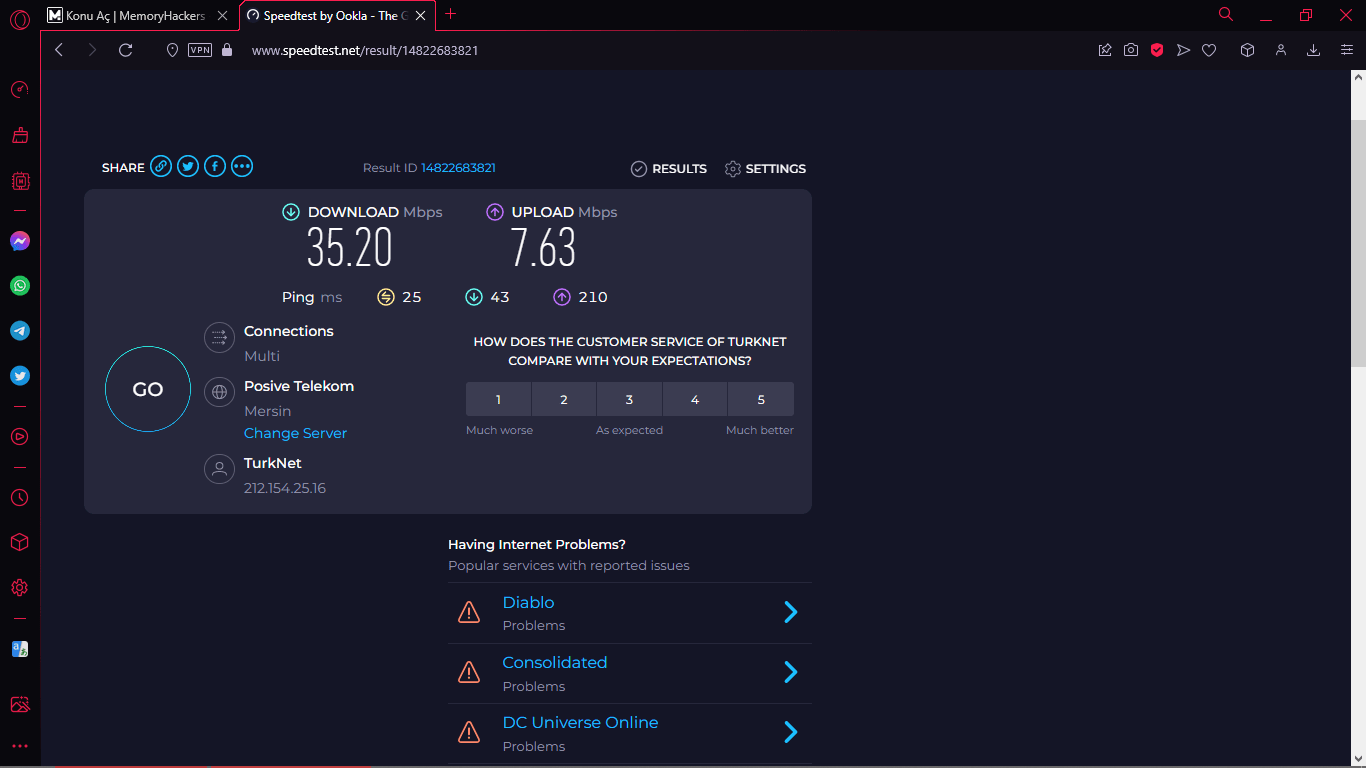Toggle the VPN badge

coord(200,50)
